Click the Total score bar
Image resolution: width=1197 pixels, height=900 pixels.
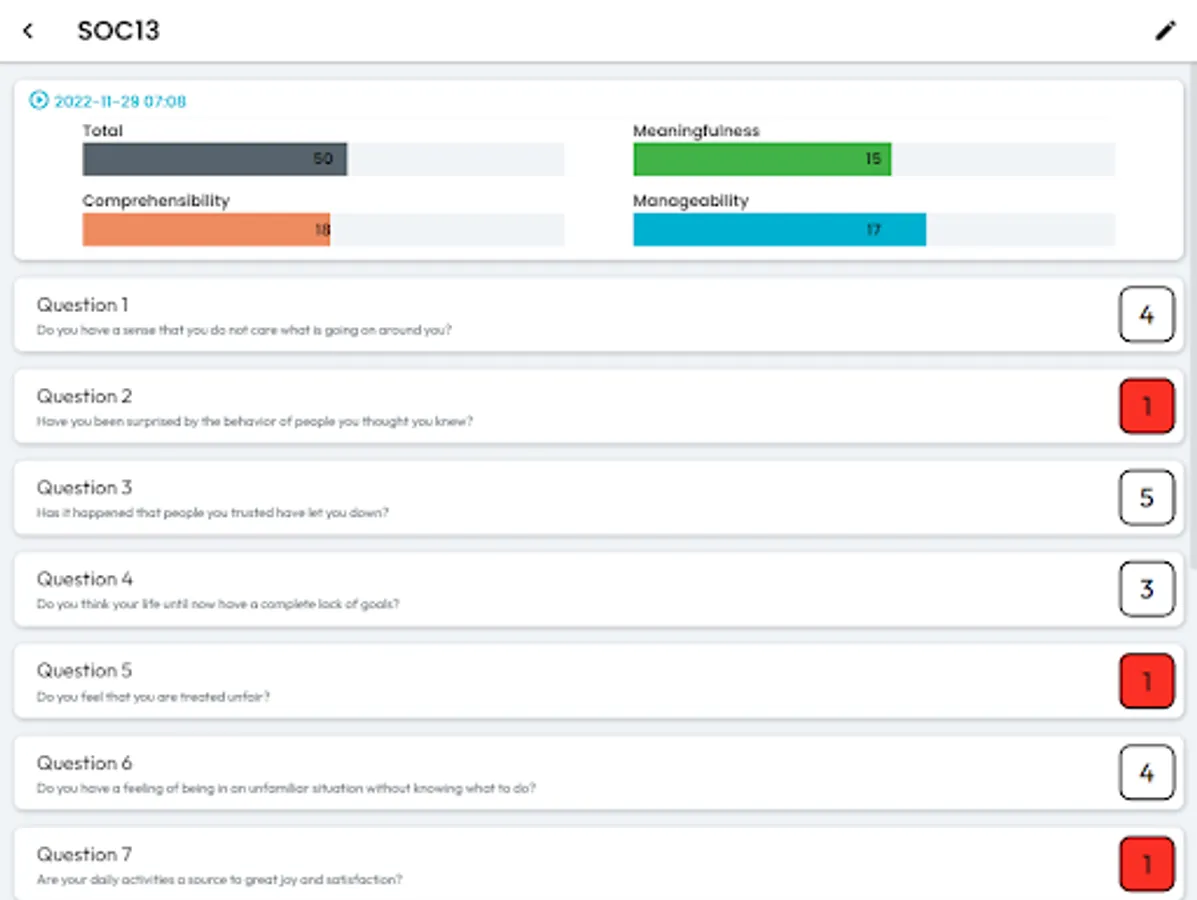(213, 158)
